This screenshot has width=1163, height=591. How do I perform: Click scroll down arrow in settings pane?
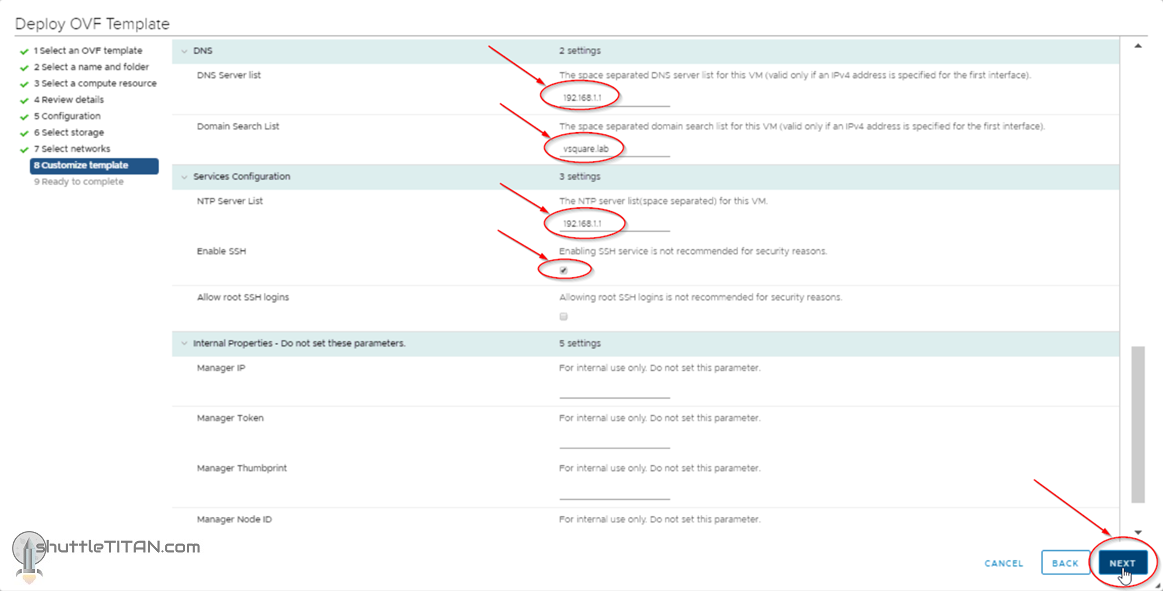coord(1138,532)
